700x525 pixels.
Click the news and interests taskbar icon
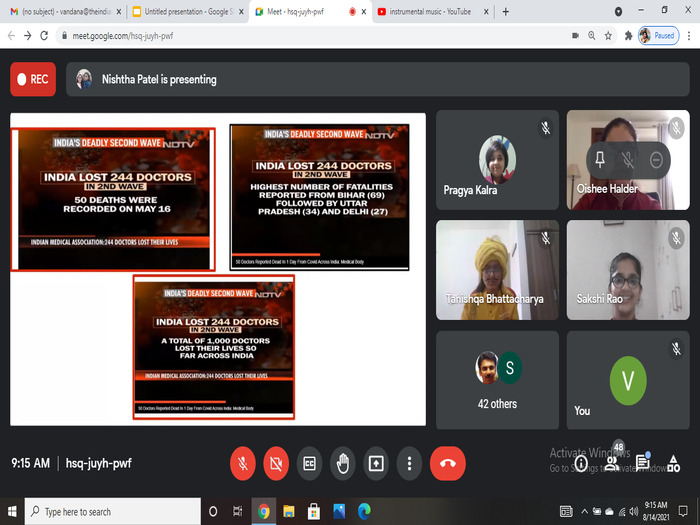click(x=566, y=512)
